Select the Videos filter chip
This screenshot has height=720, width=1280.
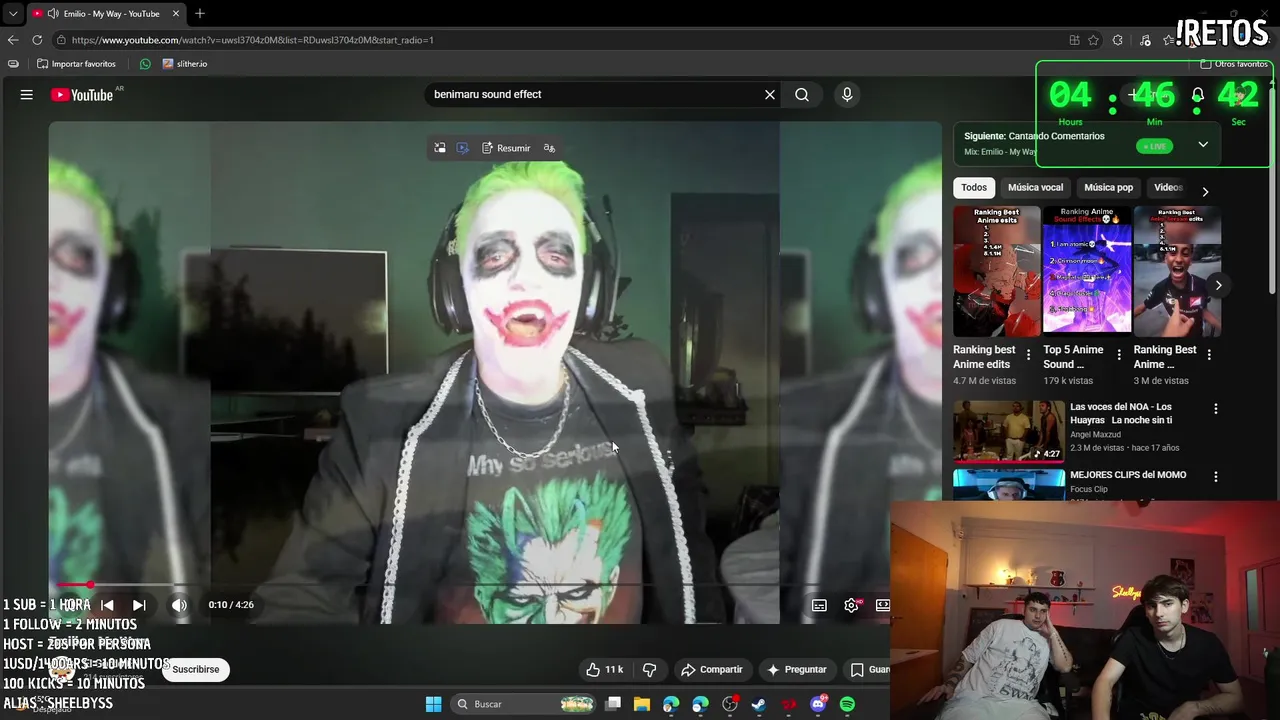point(1168,187)
